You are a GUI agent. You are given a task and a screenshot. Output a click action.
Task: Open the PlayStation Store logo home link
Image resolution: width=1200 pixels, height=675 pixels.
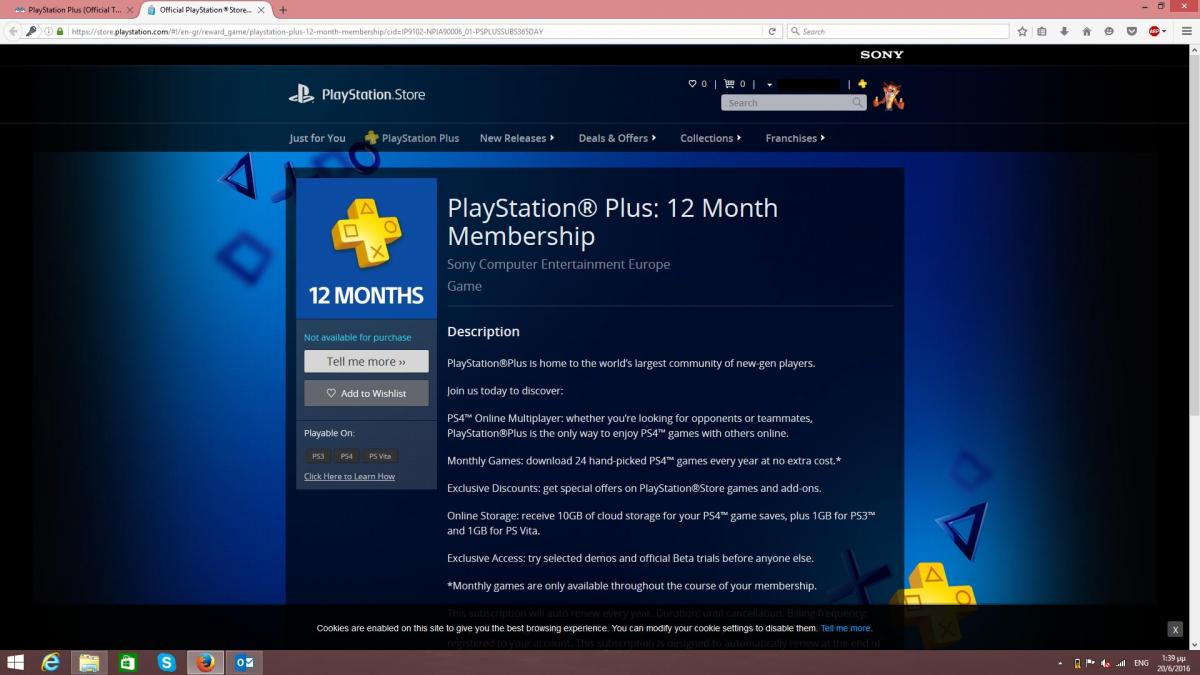(357, 95)
